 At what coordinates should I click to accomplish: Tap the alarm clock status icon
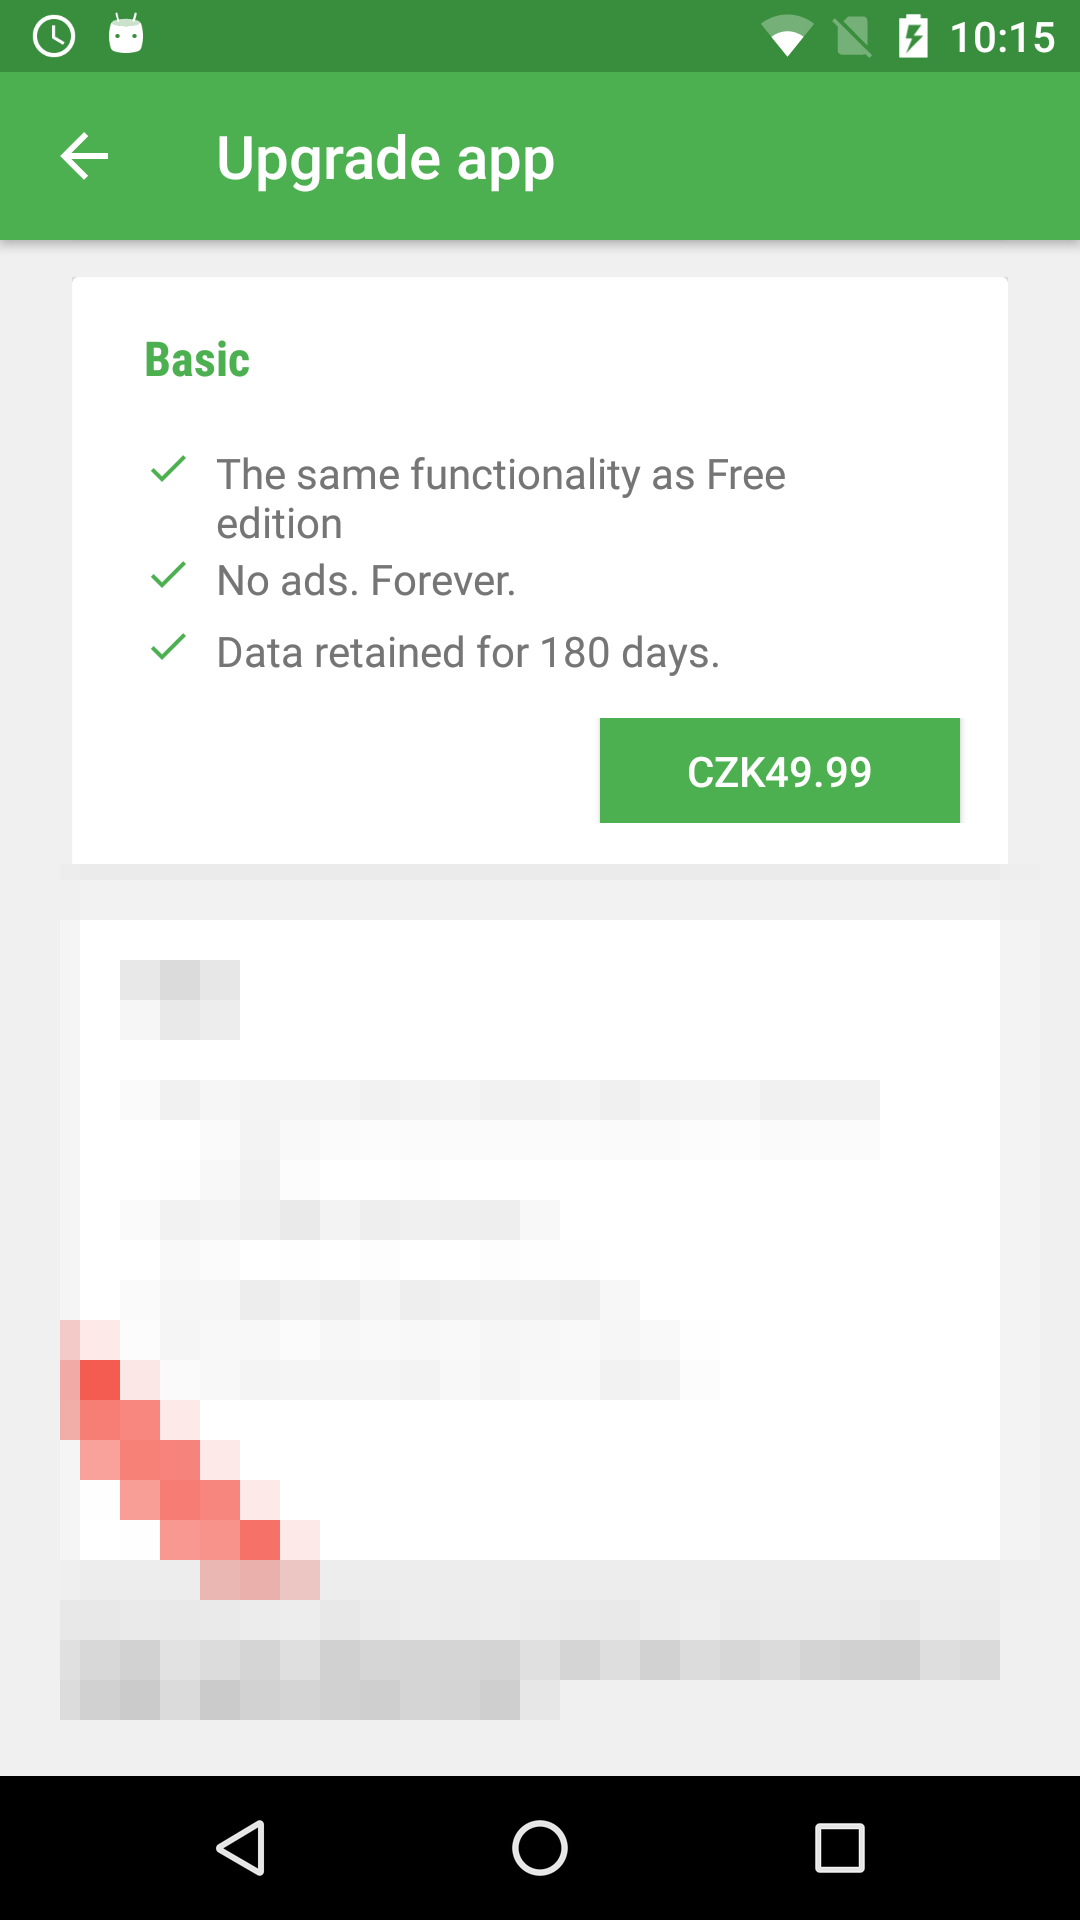tap(54, 37)
